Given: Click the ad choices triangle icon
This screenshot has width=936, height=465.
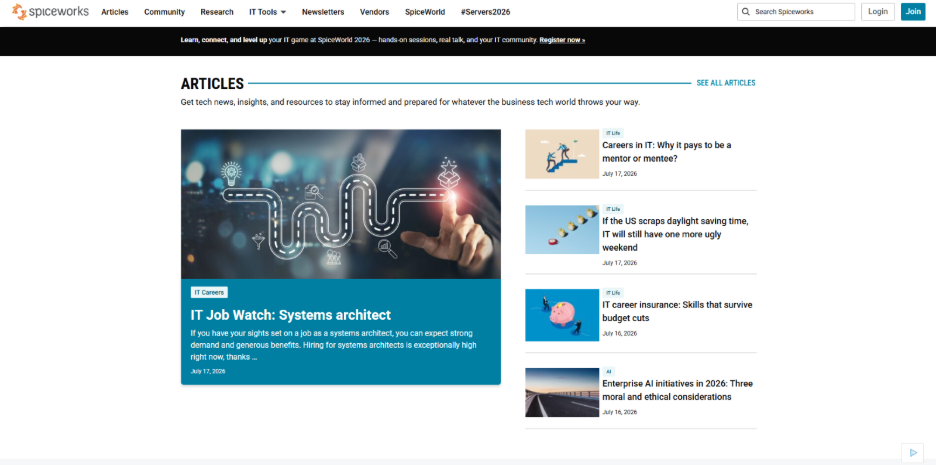Looking at the screenshot, I should click(x=913, y=453).
